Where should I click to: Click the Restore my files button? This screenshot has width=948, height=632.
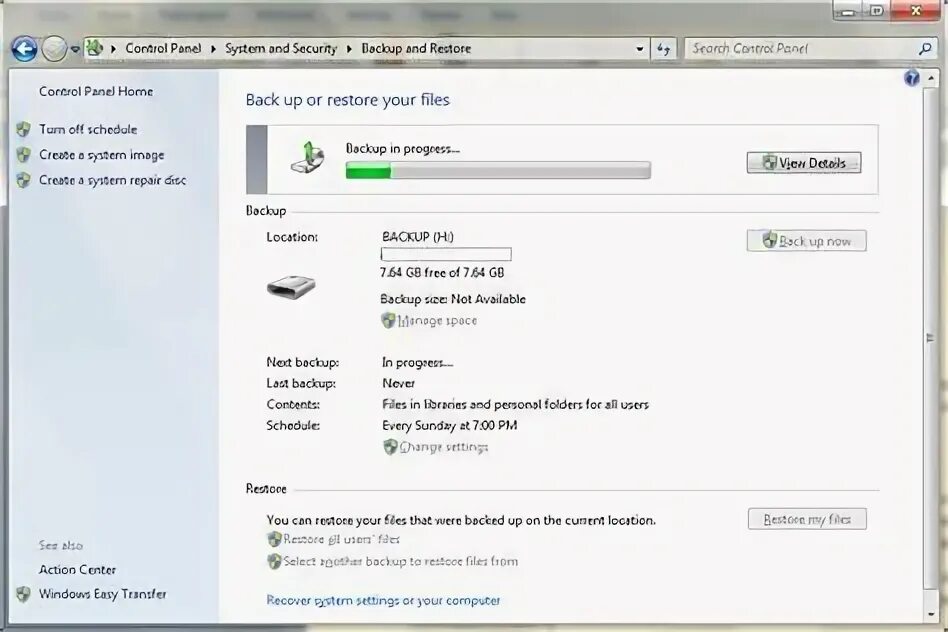tap(807, 519)
